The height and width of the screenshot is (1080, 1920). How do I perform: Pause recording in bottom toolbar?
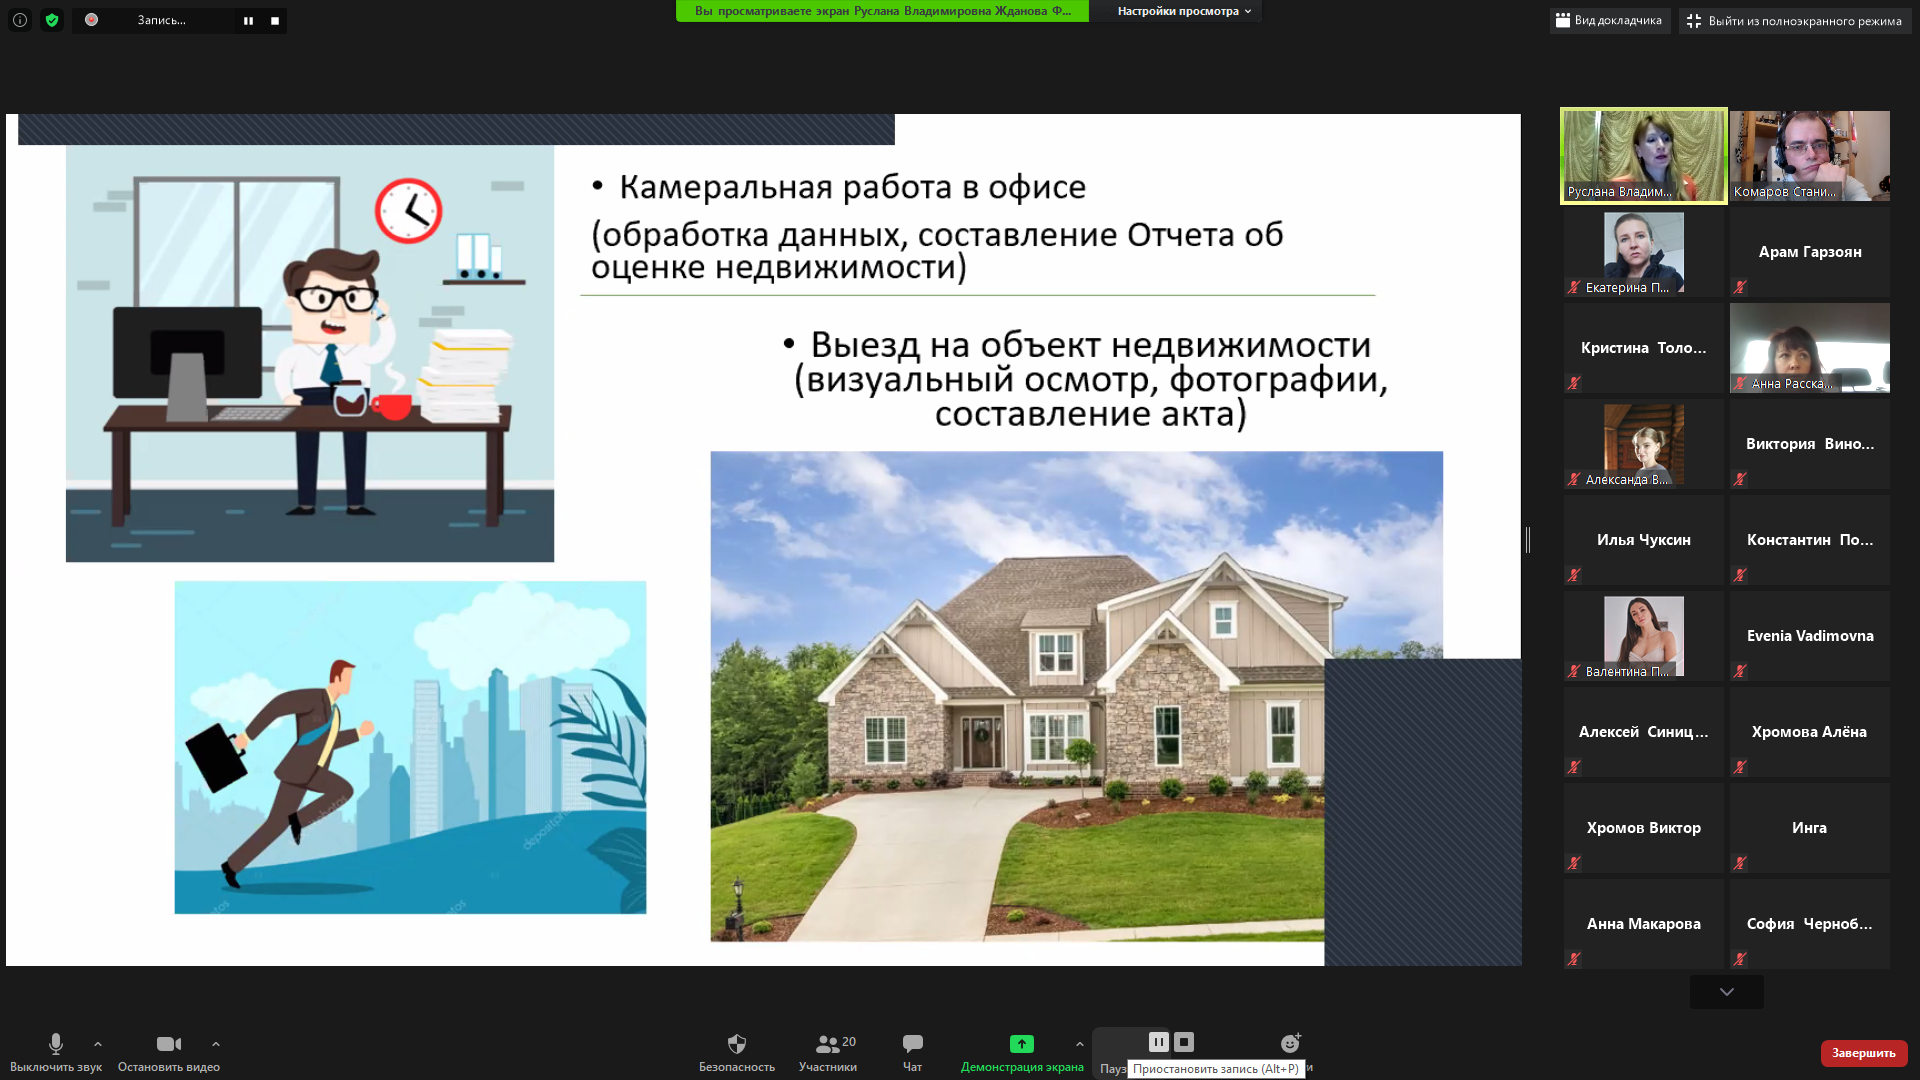coord(1158,1042)
